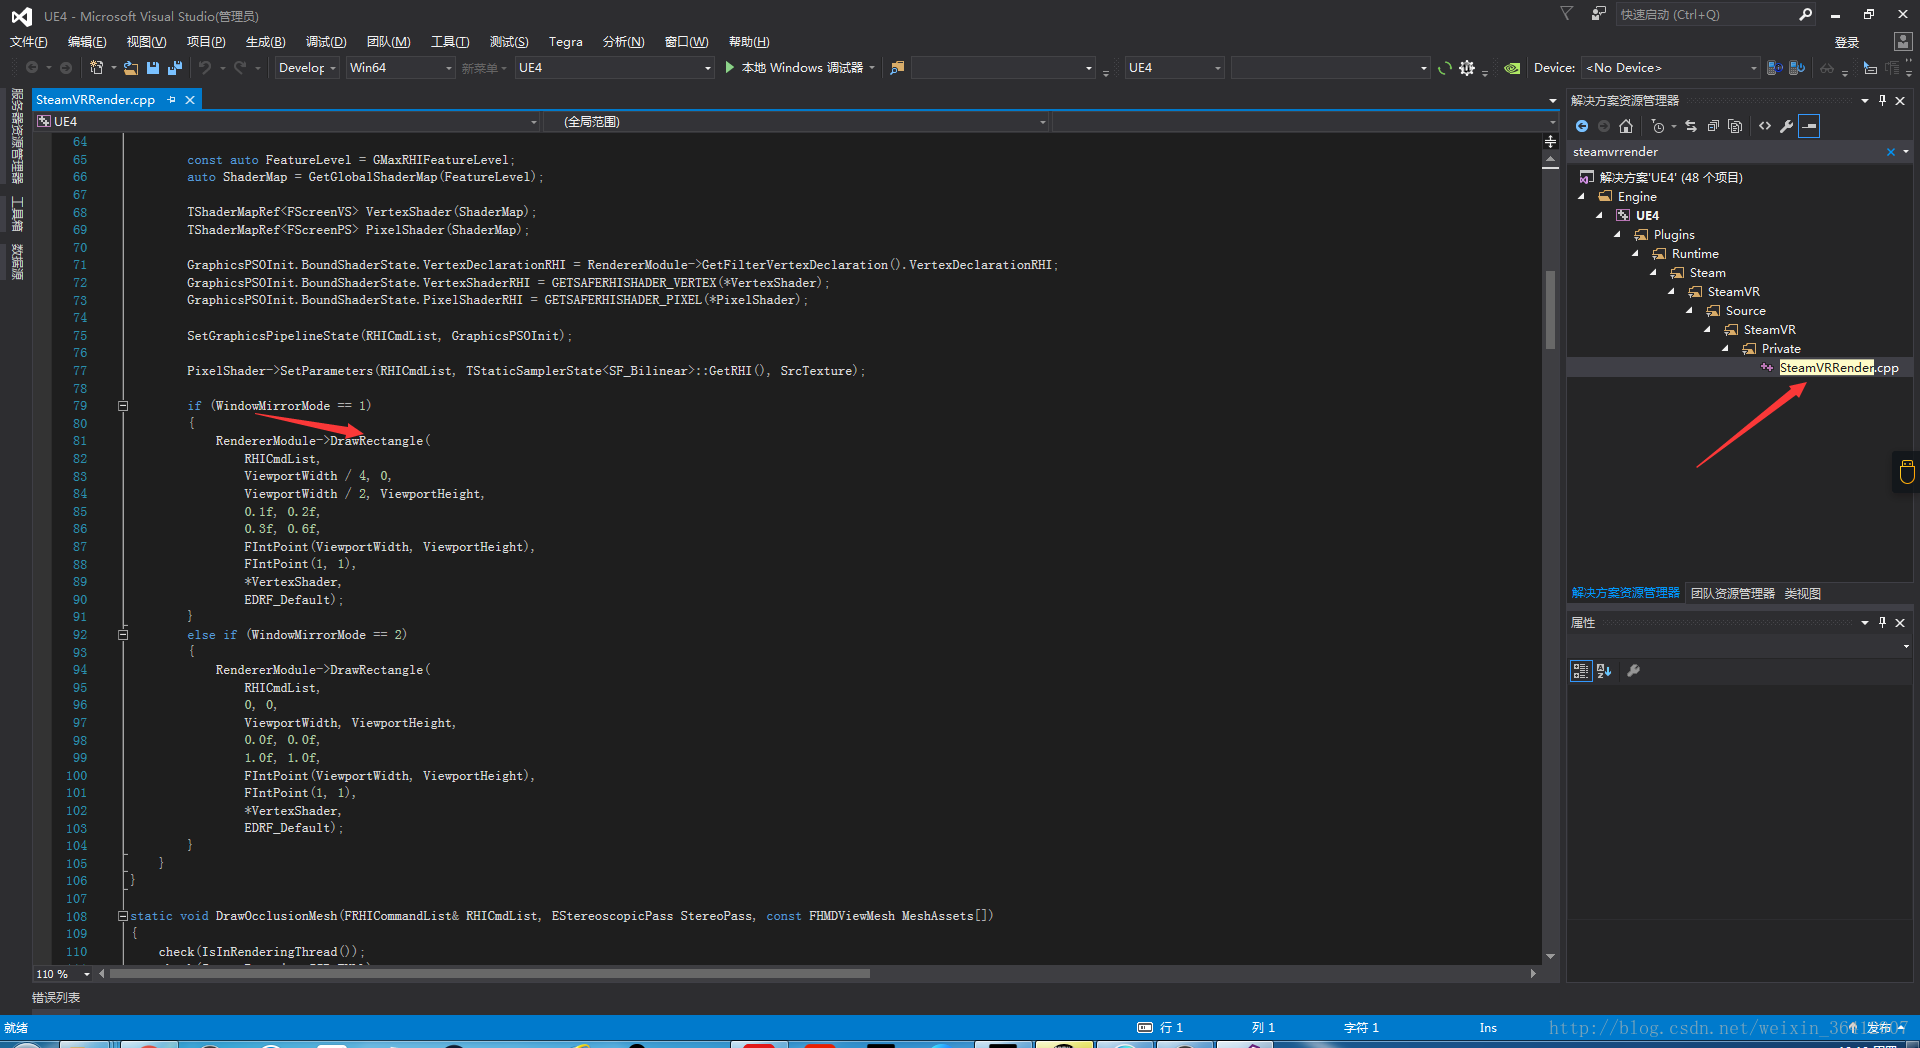Collapse the Engine folder node
The width and height of the screenshot is (1920, 1048).
1581,197
